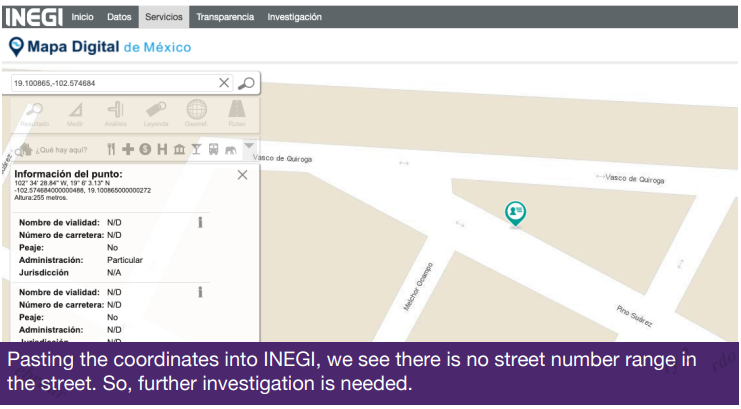
Task: Click the Administración: Particular value
Action: click(x=125, y=260)
